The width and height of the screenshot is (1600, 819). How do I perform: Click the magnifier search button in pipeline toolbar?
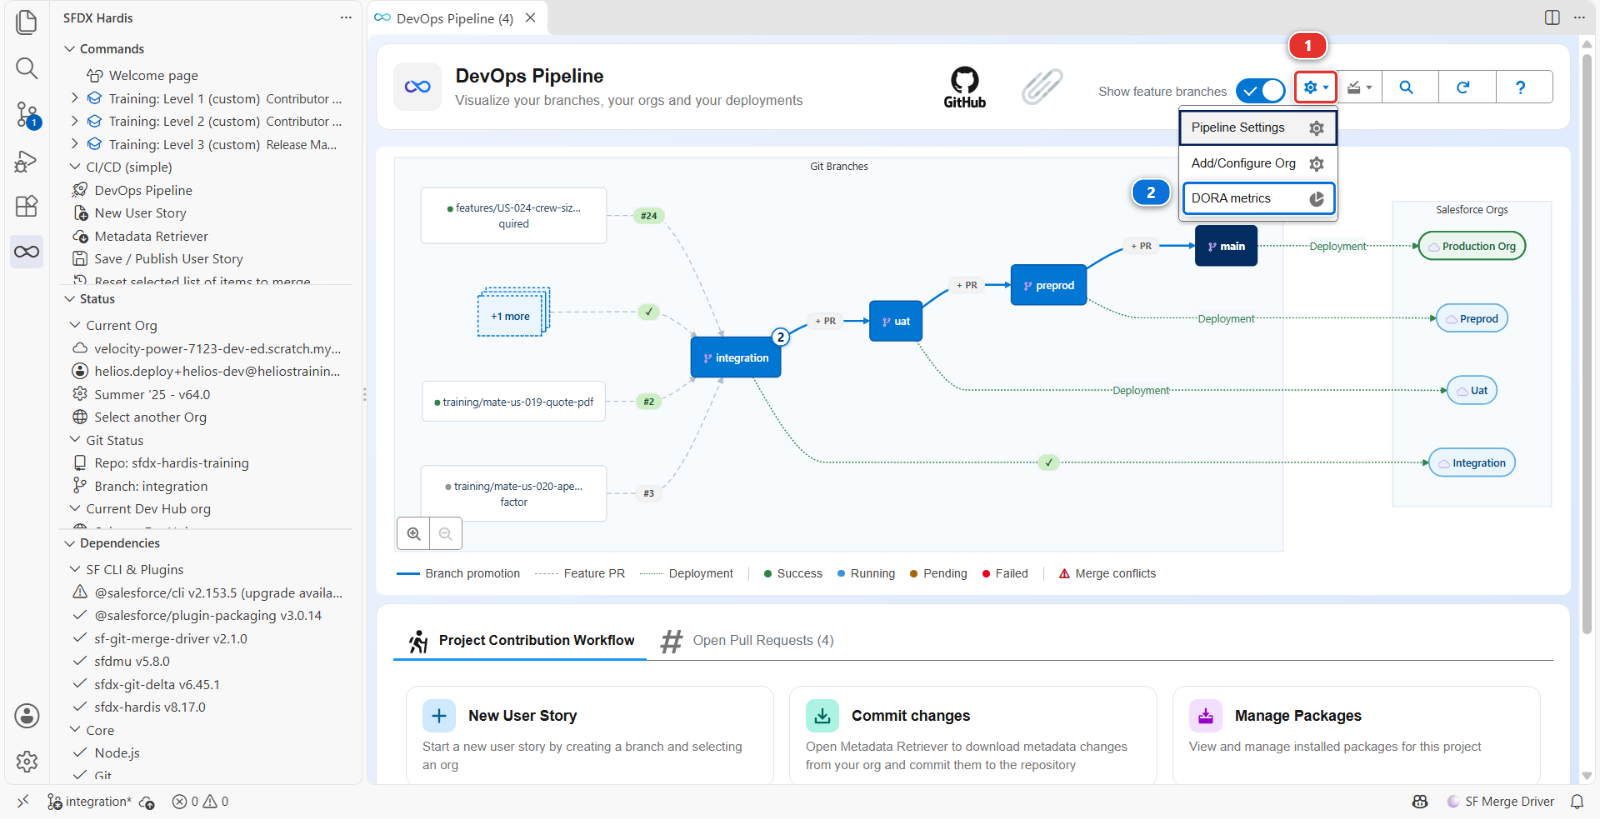tap(1406, 87)
